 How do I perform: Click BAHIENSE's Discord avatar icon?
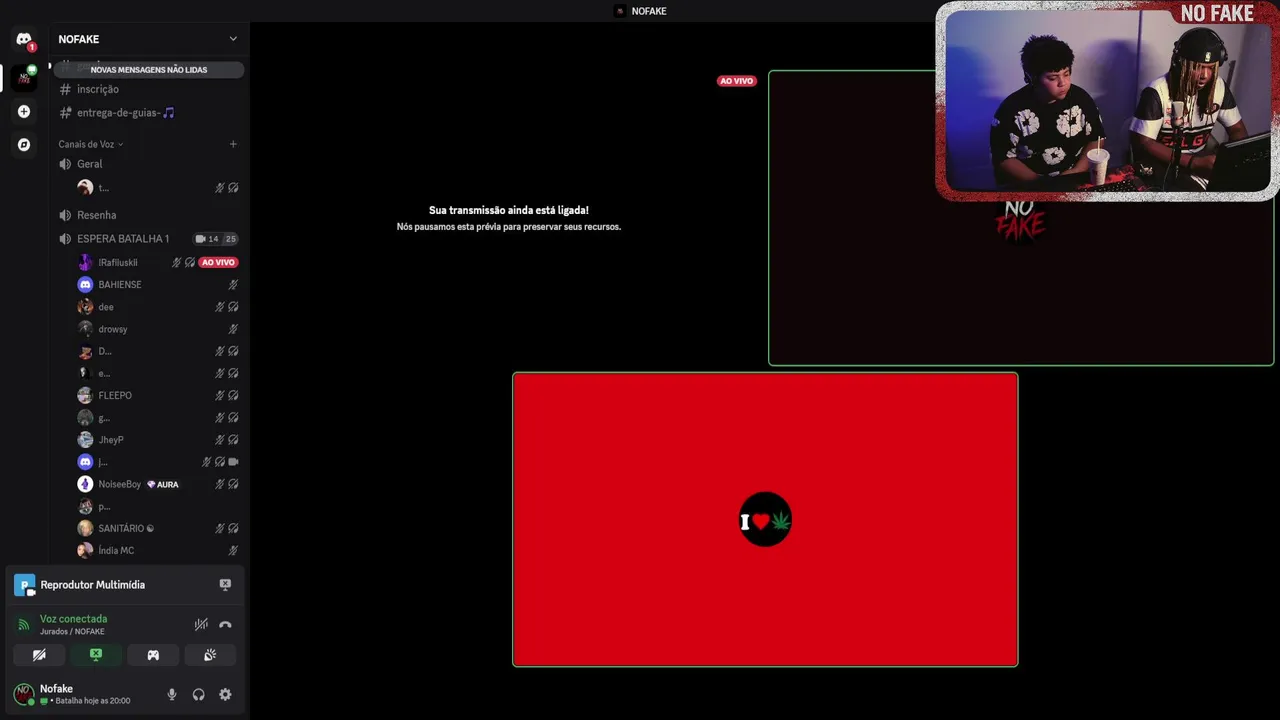[85, 285]
